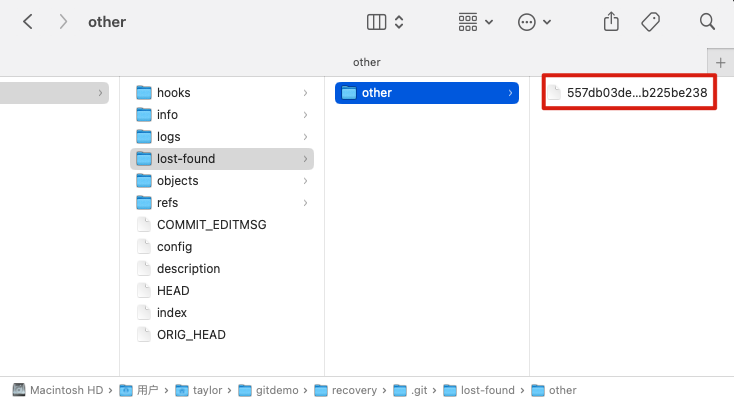Click the config file icon
734x403 pixels.
[x=144, y=247]
